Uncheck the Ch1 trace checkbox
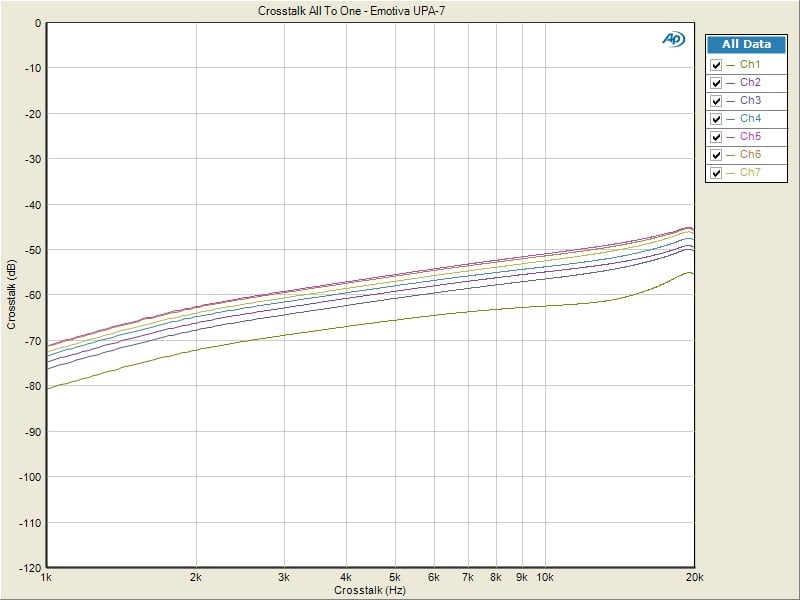Viewport: 800px width, 600px height. click(x=716, y=65)
